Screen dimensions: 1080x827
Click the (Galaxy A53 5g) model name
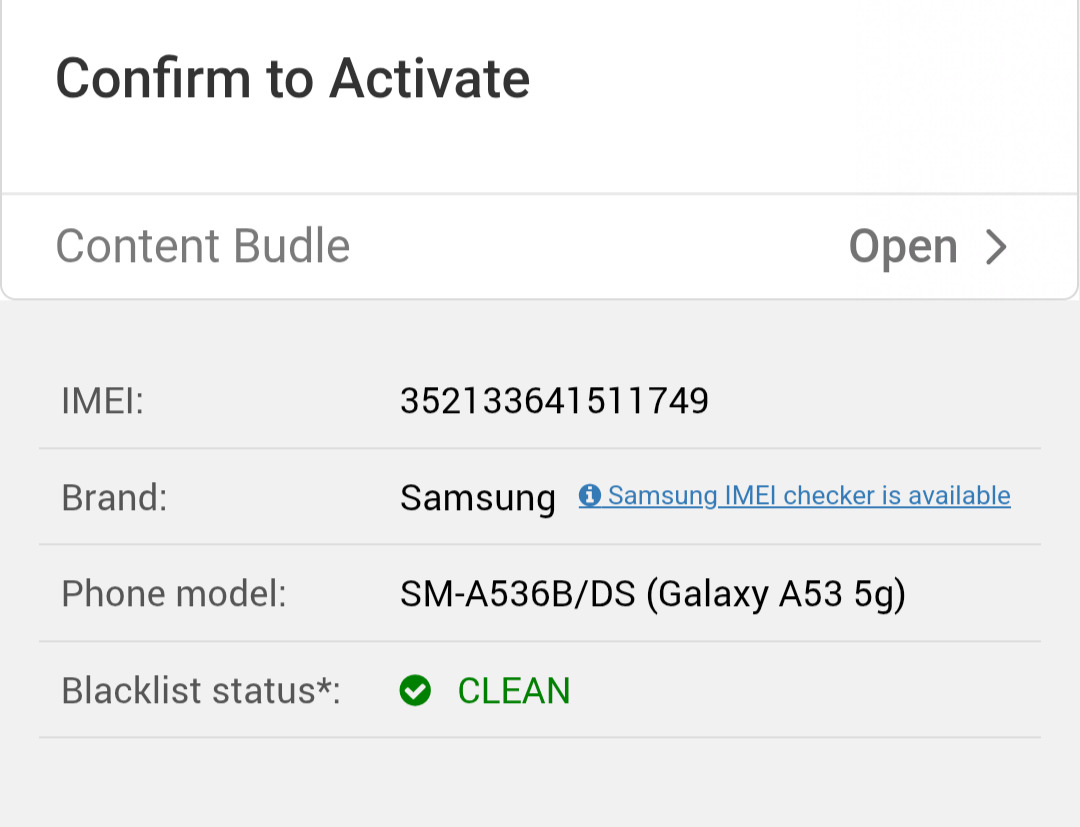(775, 594)
